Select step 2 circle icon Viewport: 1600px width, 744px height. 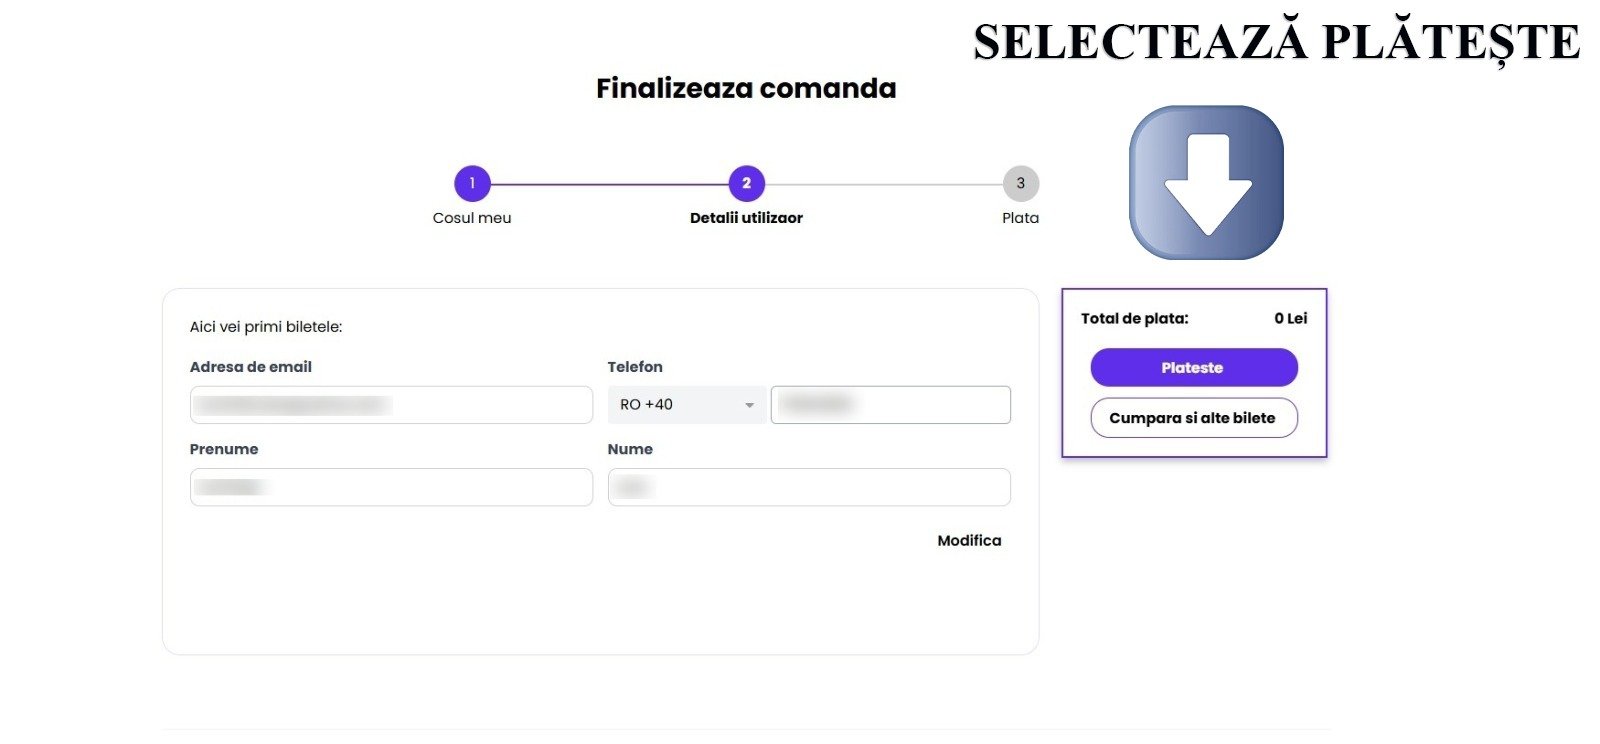pyautogui.click(x=746, y=183)
